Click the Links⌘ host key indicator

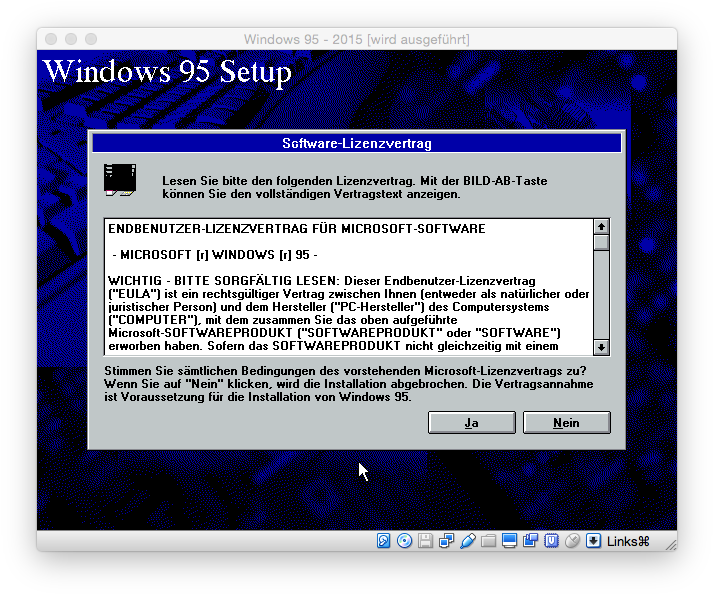click(628, 541)
